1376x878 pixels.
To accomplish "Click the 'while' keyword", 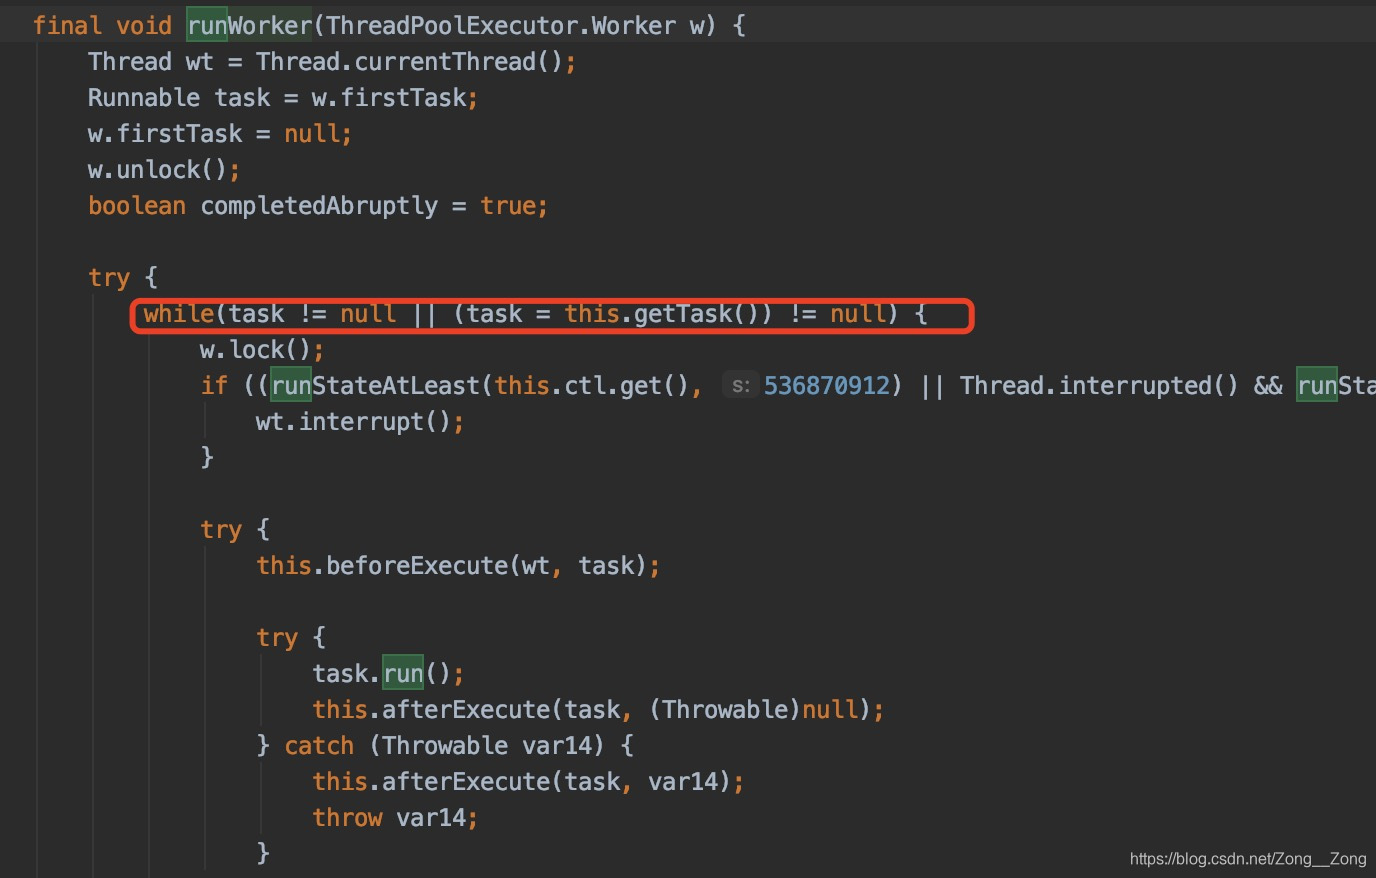I will point(179,314).
